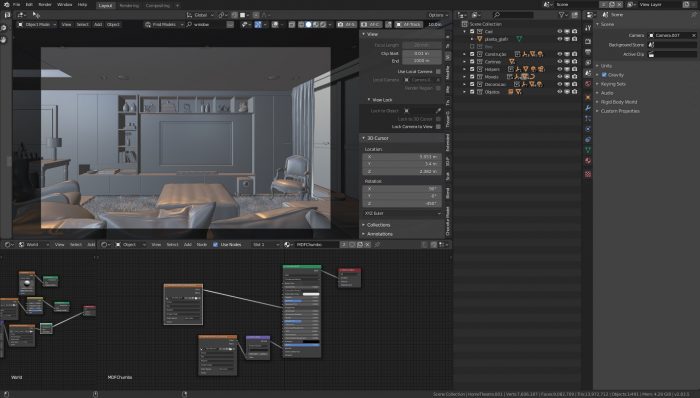Collapse the Ceel collection
The width and height of the screenshot is (700, 398).
[465, 32]
